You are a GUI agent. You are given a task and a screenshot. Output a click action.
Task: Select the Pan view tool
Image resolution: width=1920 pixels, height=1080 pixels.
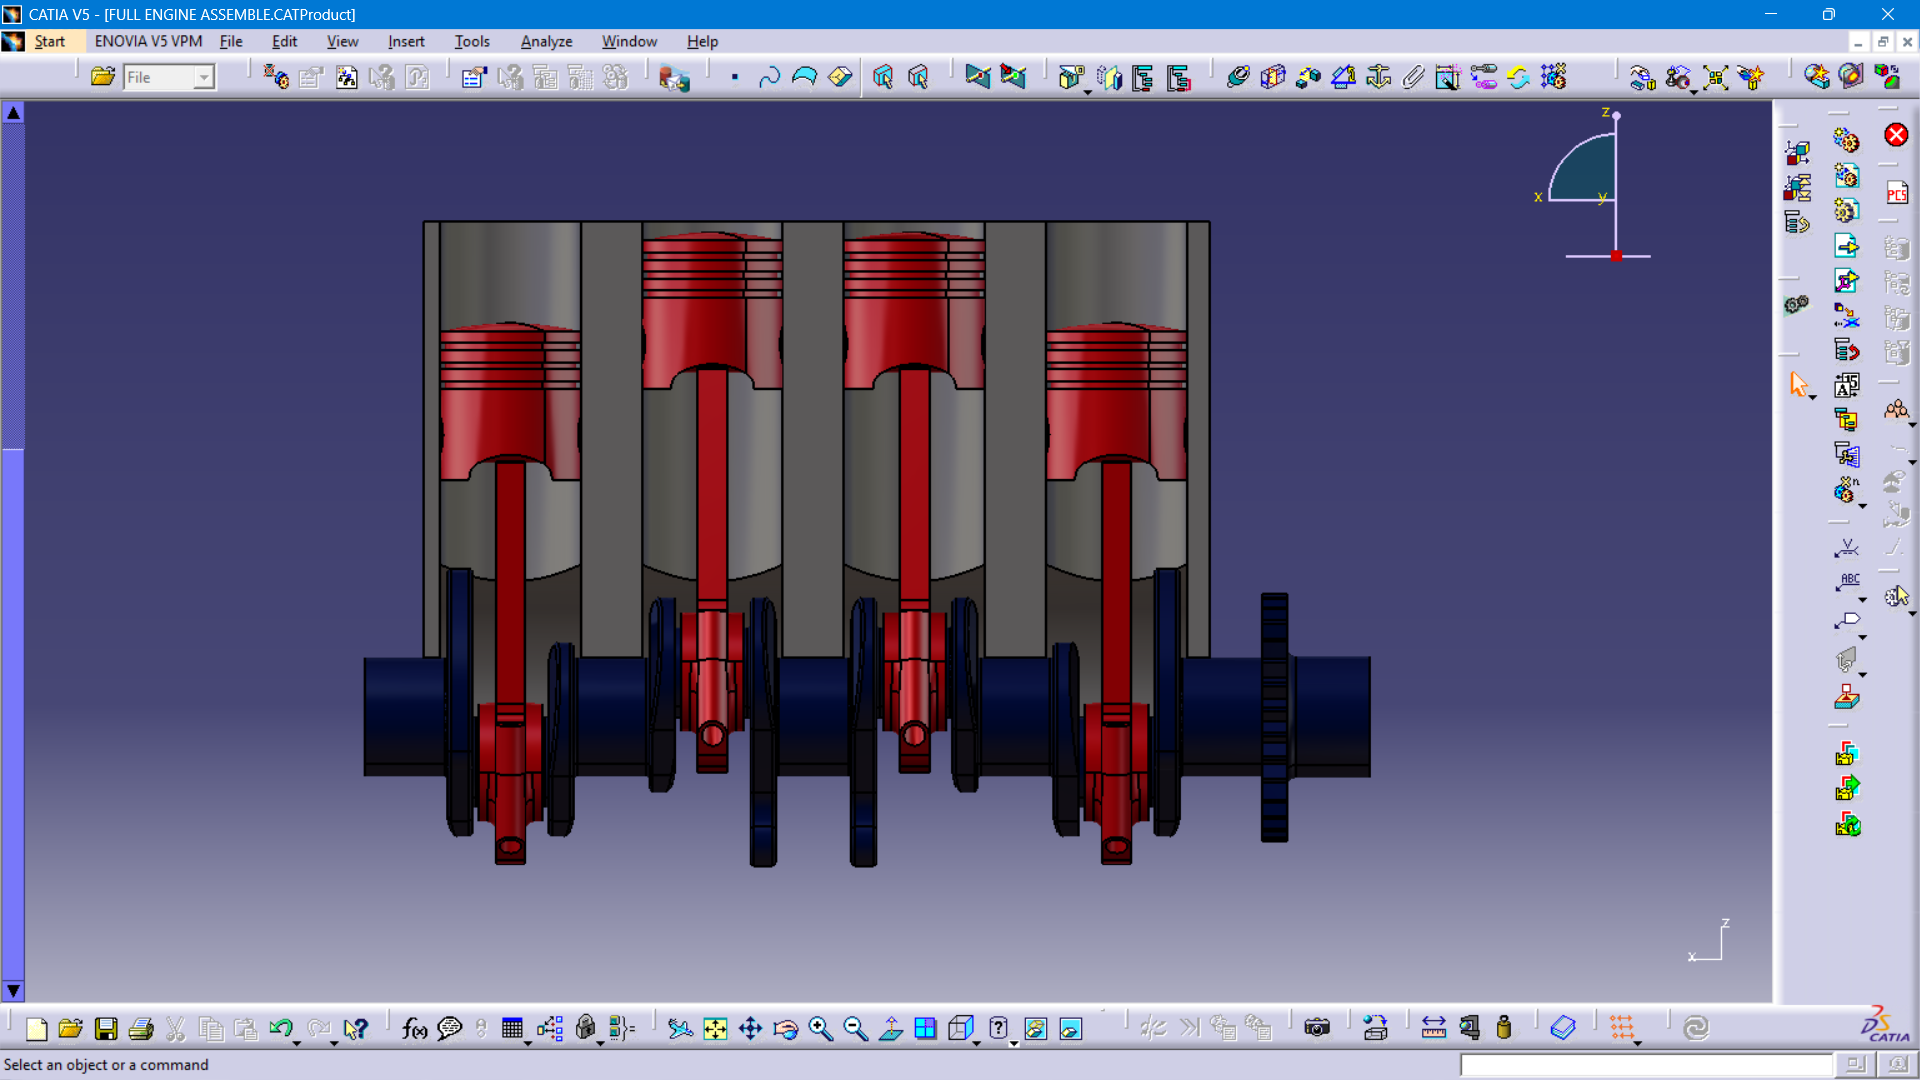[750, 1028]
